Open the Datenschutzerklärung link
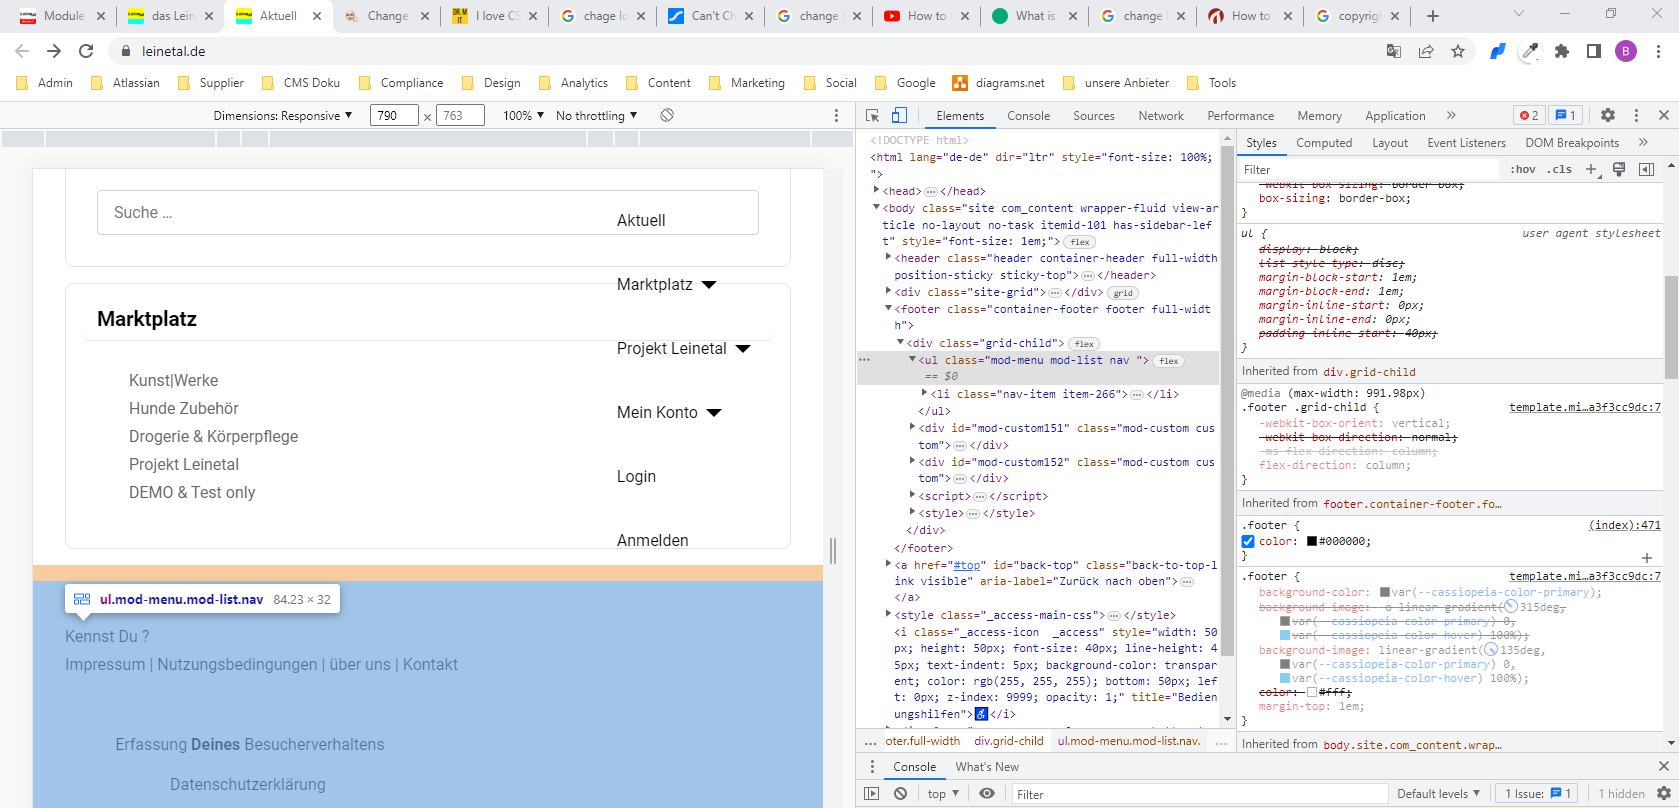1679x808 pixels. coord(248,784)
